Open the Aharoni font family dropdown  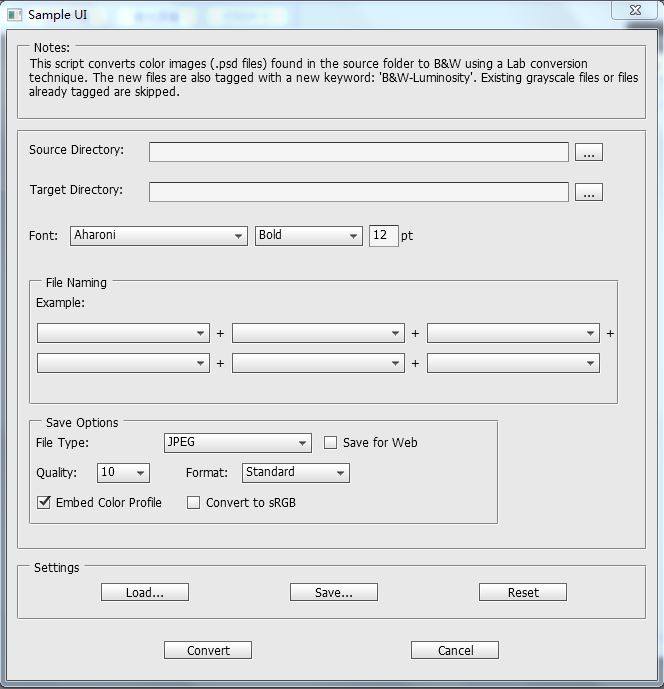158,236
